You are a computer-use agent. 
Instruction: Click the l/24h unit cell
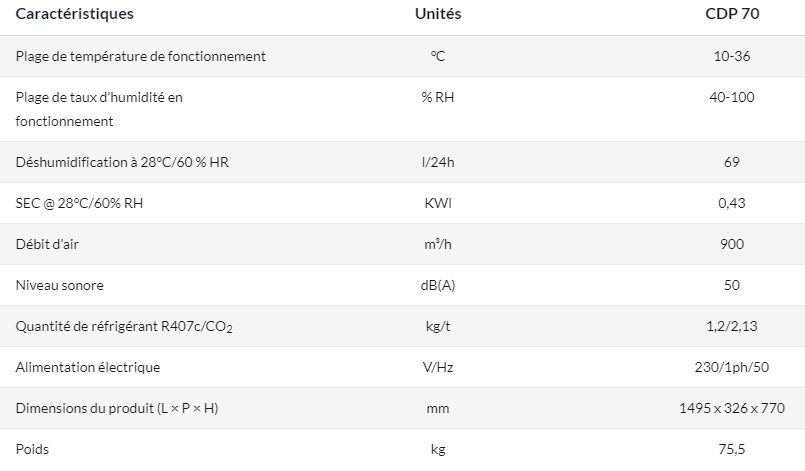coord(437,162)
